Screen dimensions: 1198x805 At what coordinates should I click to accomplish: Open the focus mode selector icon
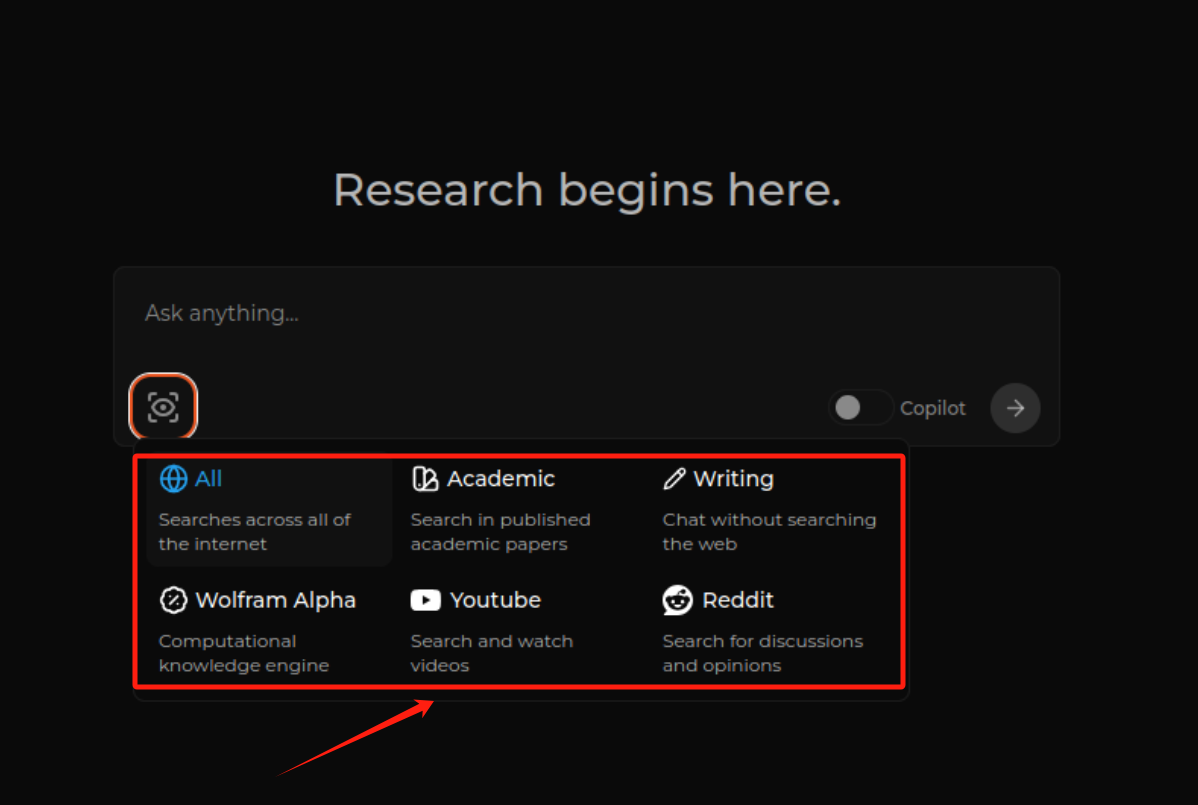163,407
